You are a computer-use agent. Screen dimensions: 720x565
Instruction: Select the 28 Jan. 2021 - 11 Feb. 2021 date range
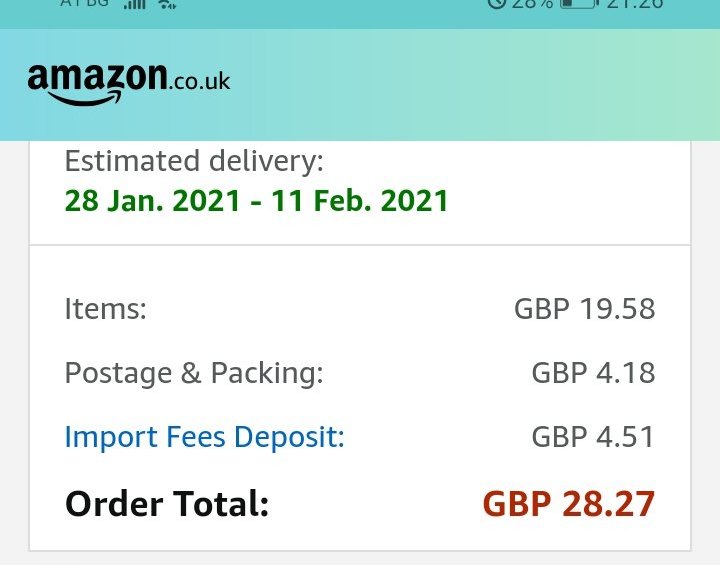coord(256,201)
